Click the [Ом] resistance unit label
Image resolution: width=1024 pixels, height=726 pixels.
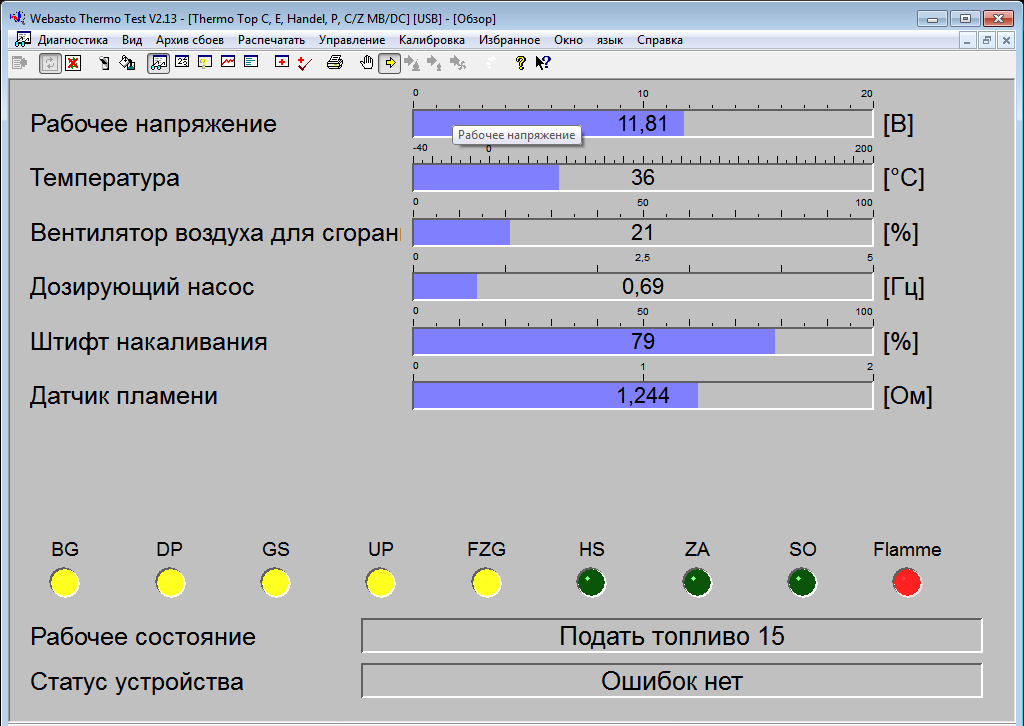(x=908, y=396)
